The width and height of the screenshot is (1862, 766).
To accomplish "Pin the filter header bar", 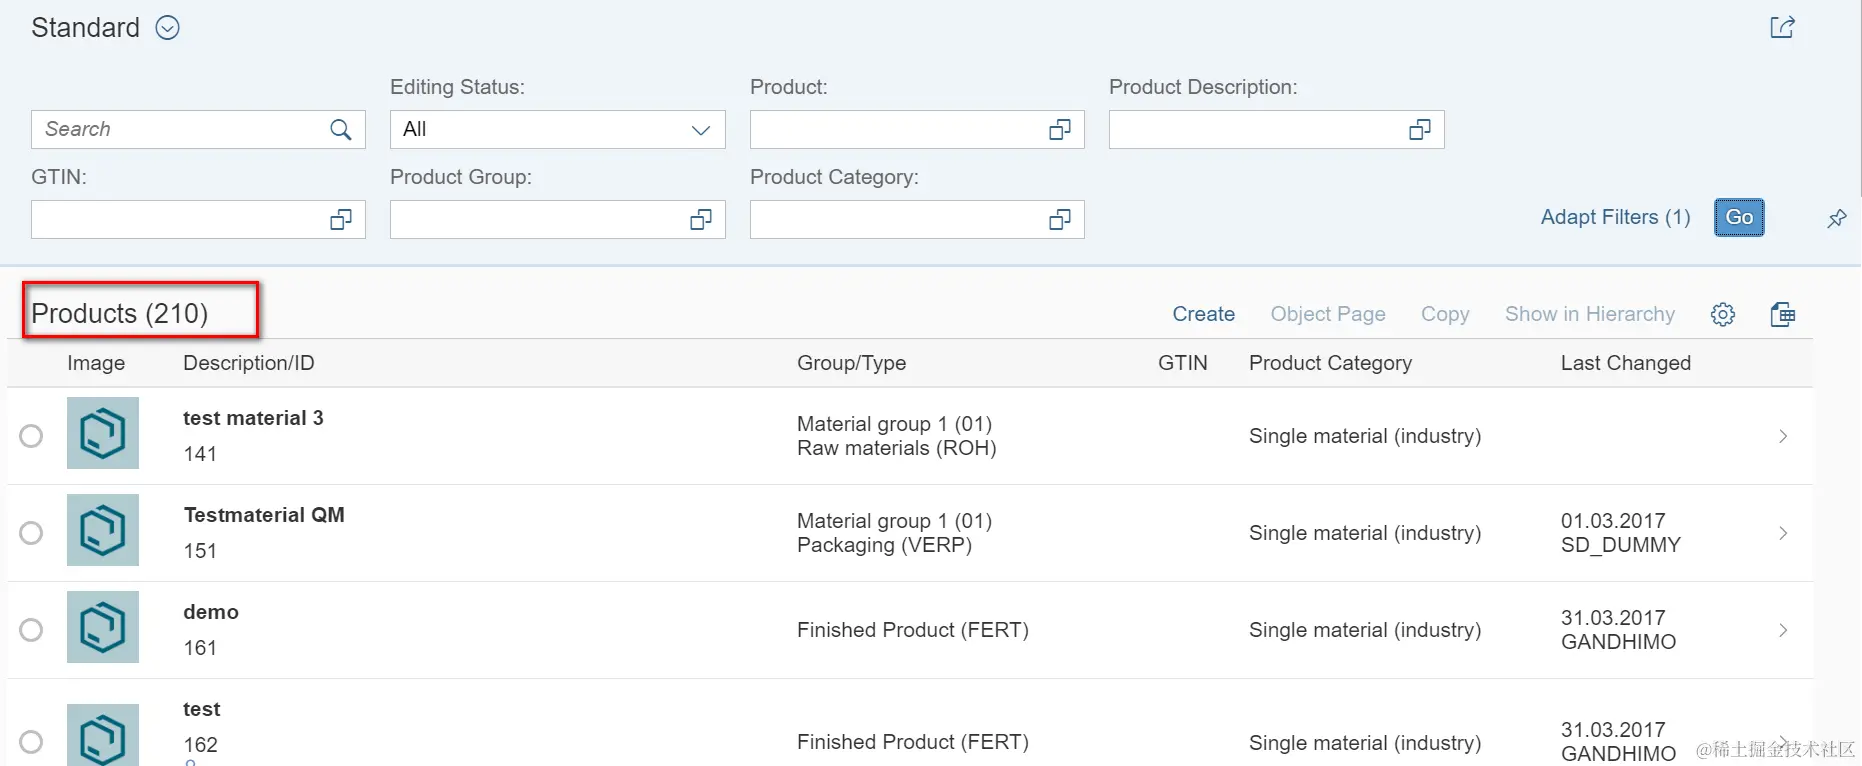I will (x=1837, y=218).
